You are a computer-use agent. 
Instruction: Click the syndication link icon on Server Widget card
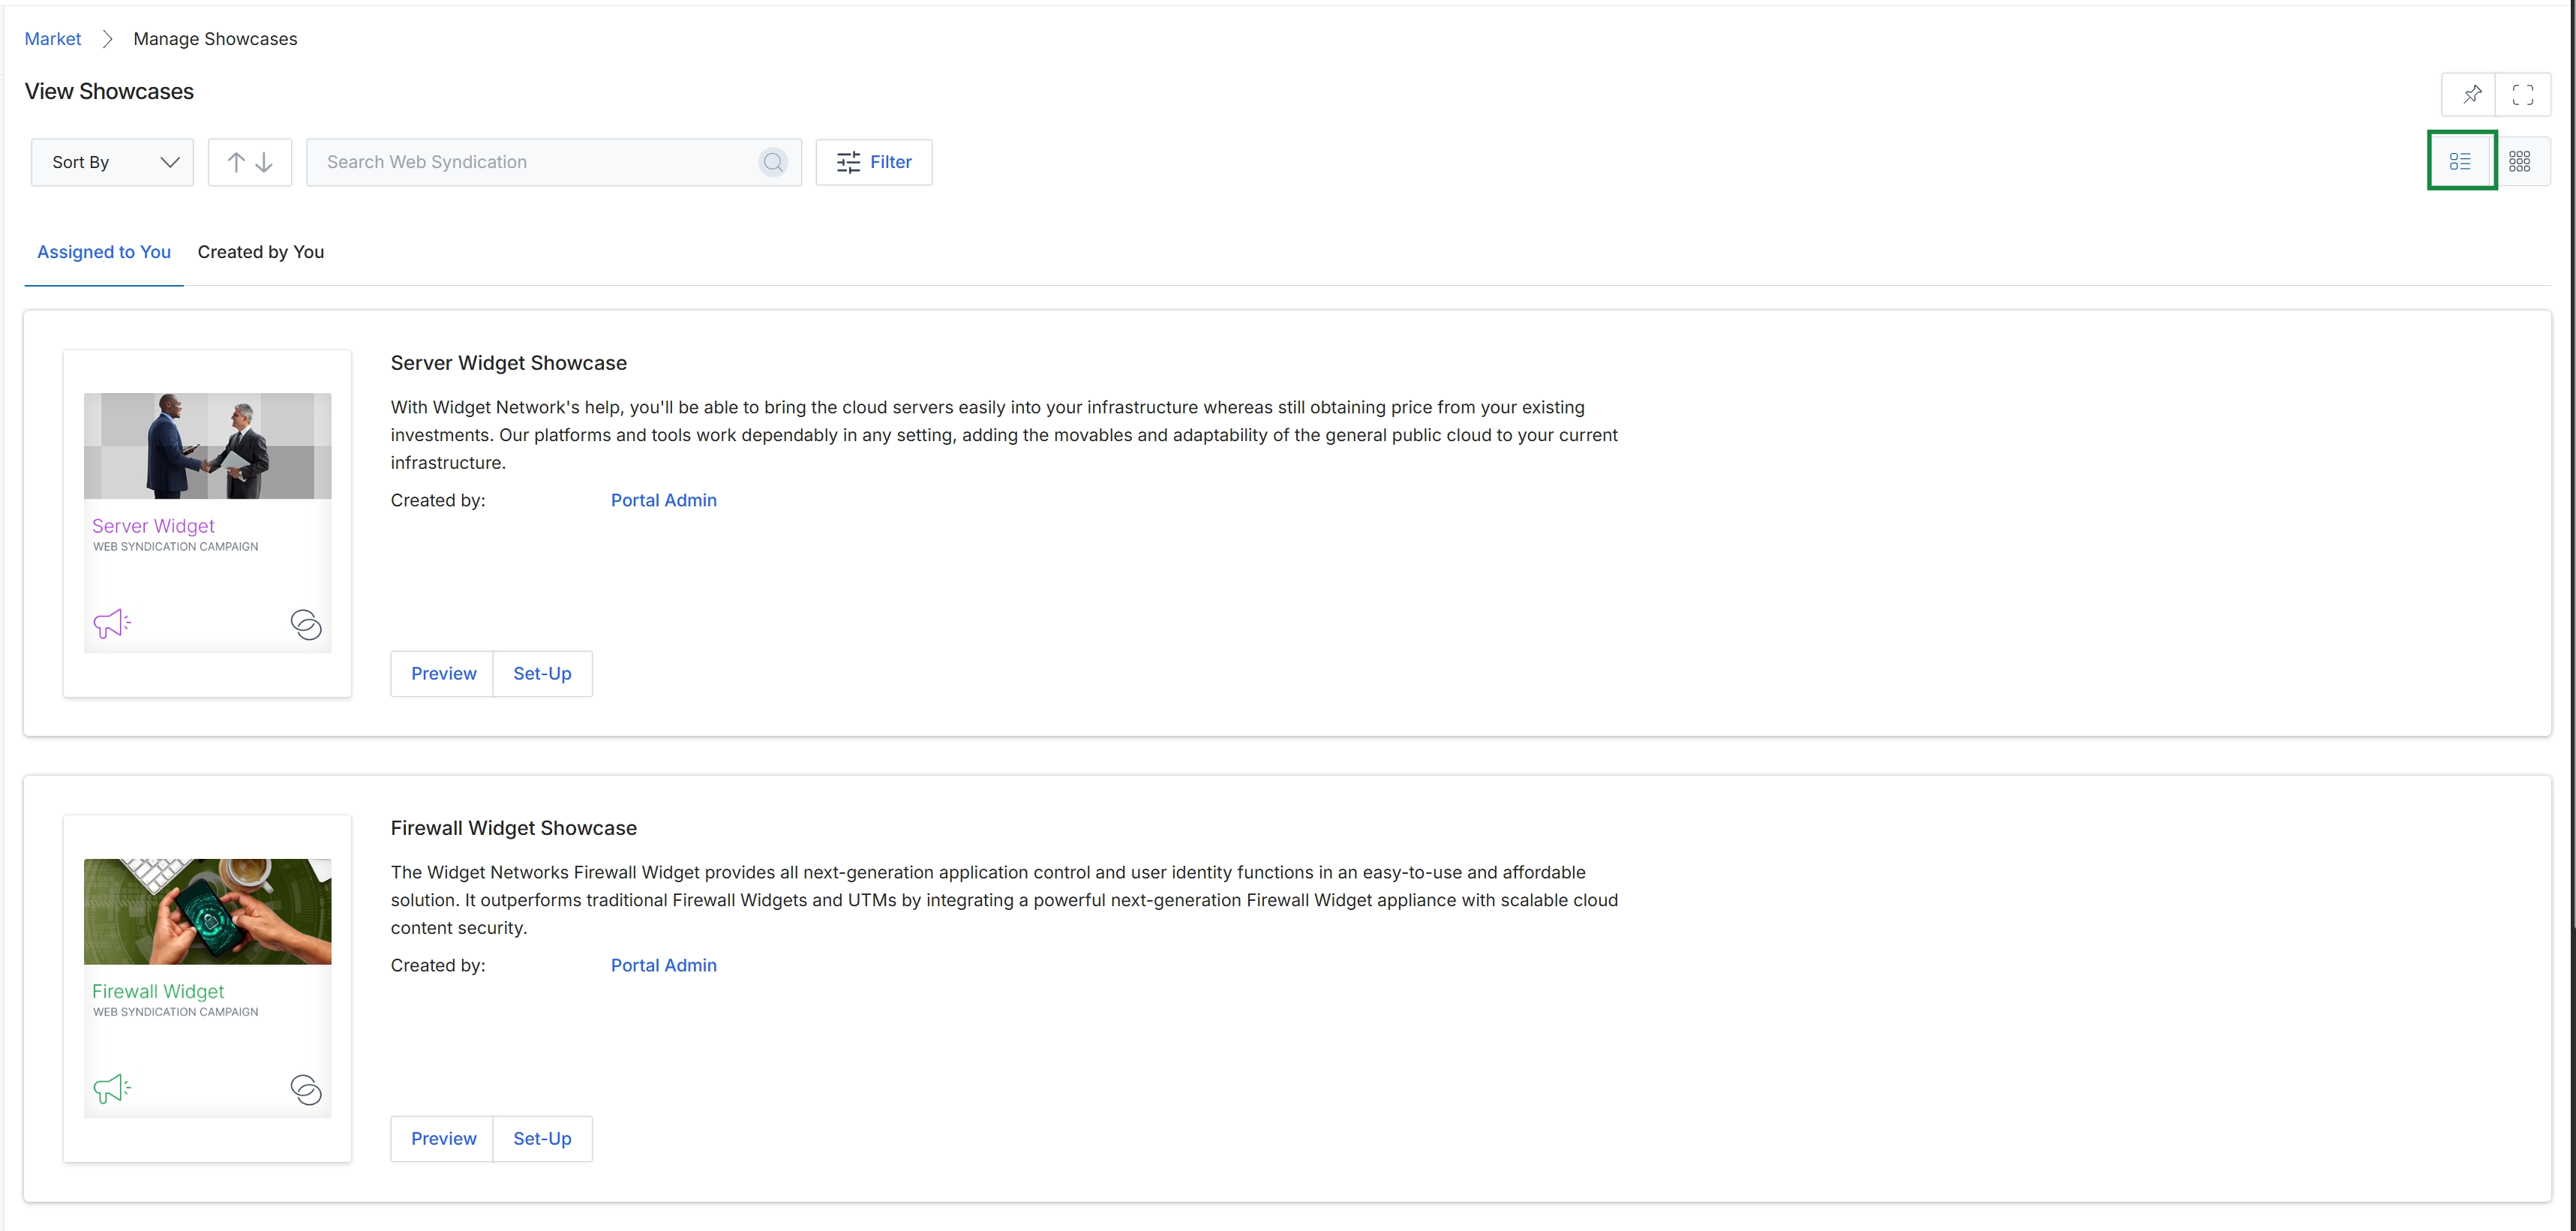point(305,624)
